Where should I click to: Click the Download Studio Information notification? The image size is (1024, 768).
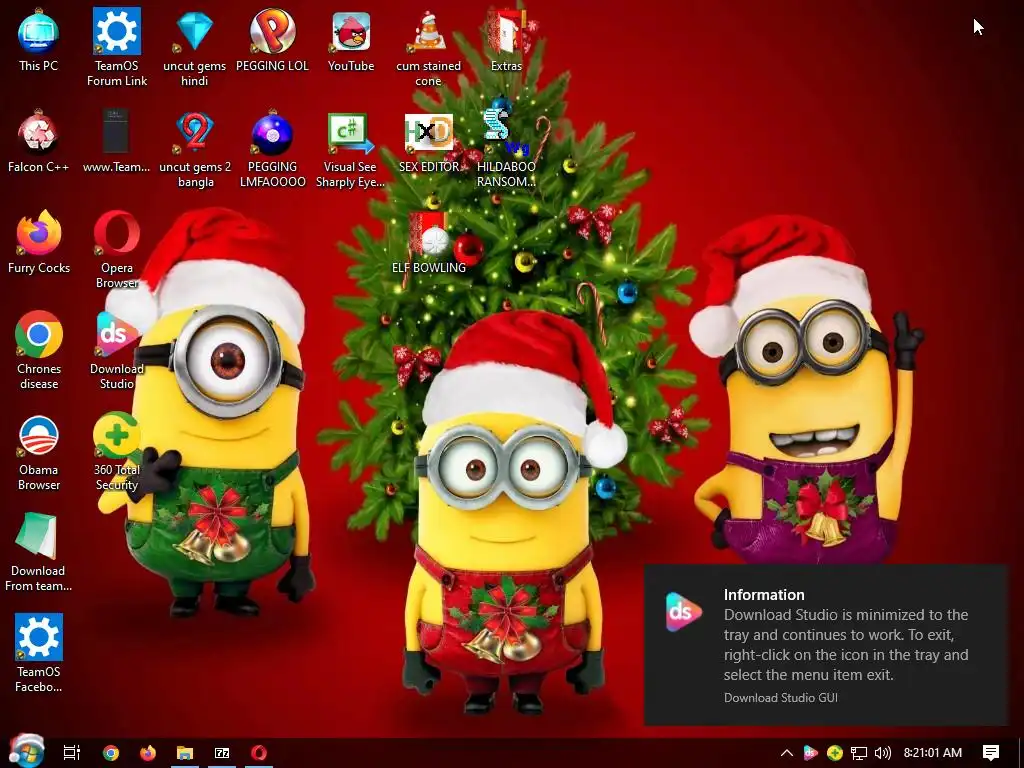coord(826,645)
